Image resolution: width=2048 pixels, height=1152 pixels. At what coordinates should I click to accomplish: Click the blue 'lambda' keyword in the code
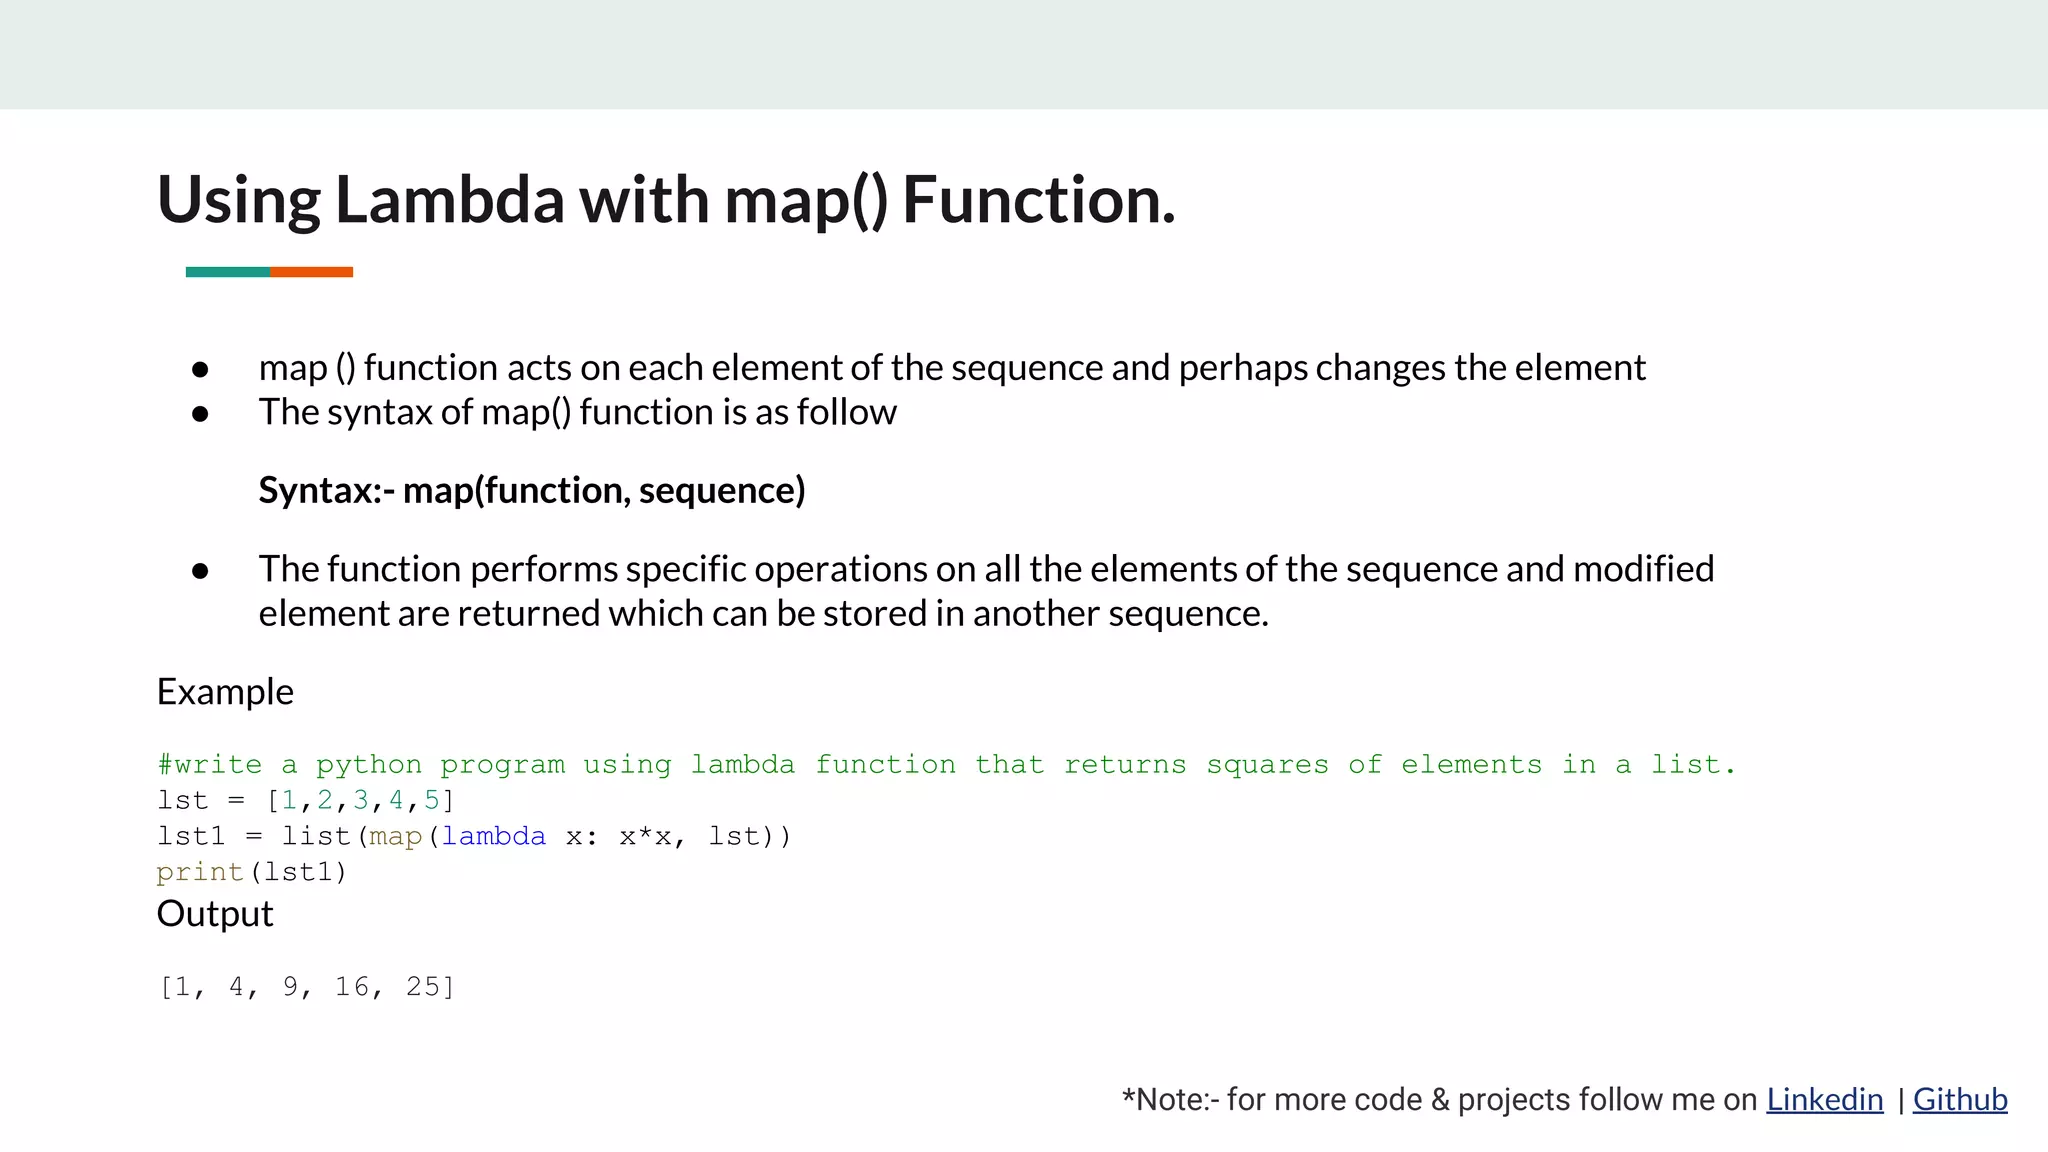pyautogui.click(x=494, y=837)
